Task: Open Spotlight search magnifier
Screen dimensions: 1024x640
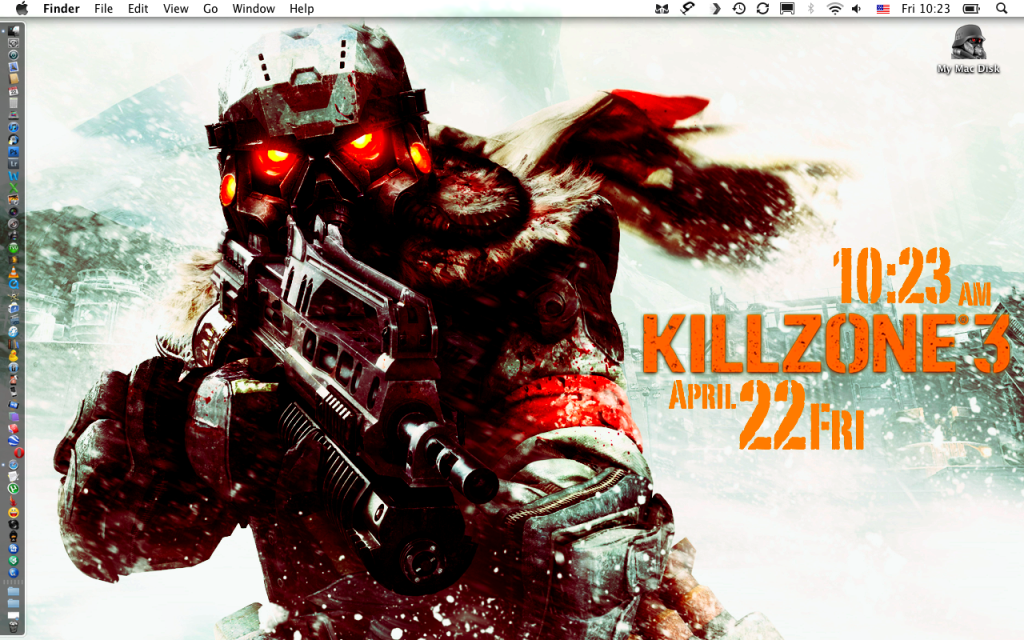Action: coord(1002,9)
